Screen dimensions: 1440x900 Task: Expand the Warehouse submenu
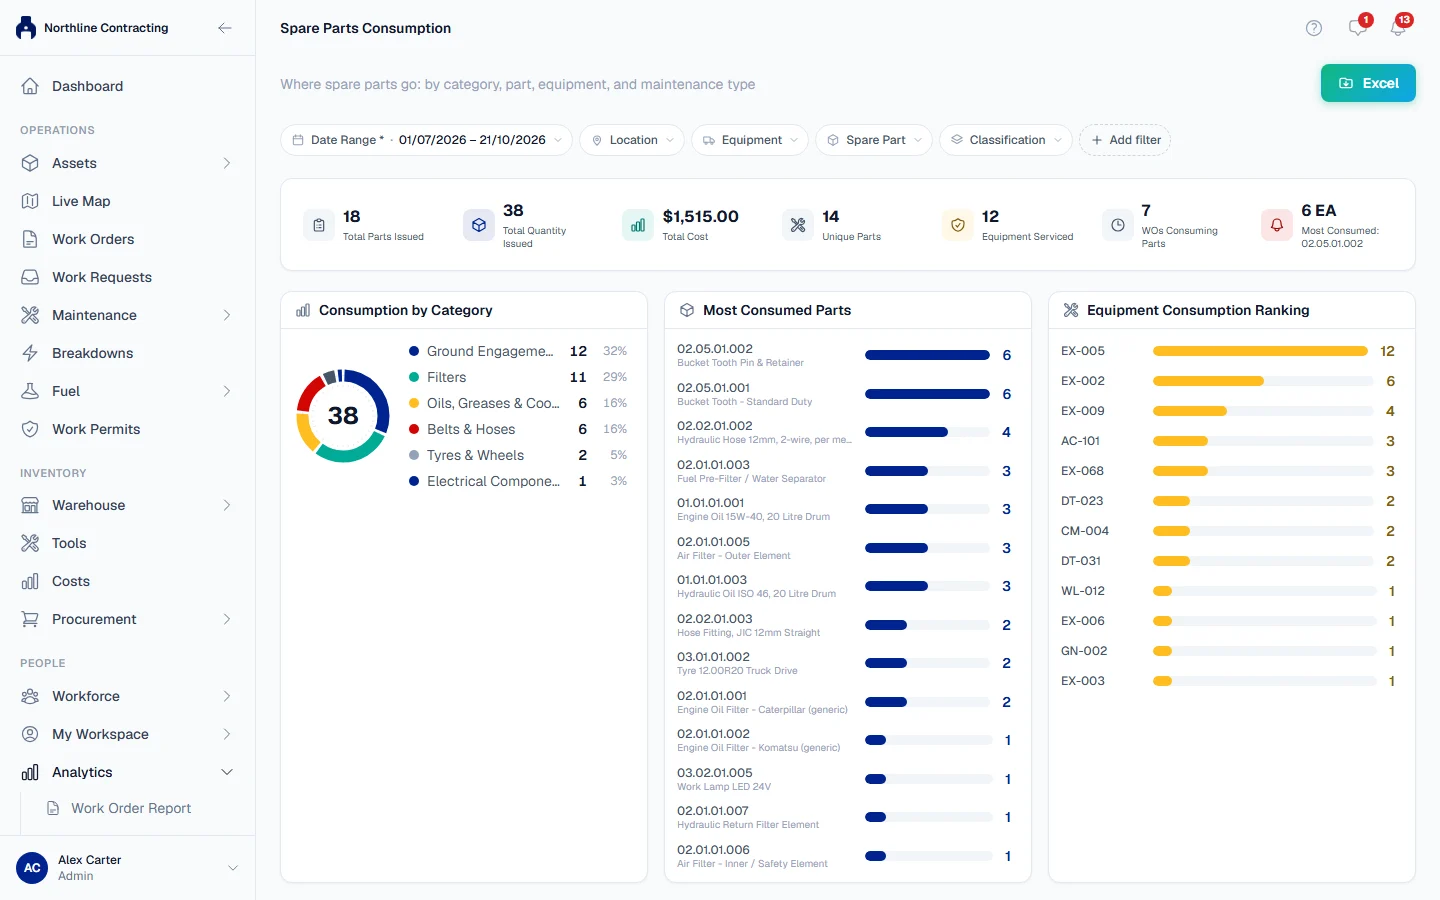click(227, 505)
